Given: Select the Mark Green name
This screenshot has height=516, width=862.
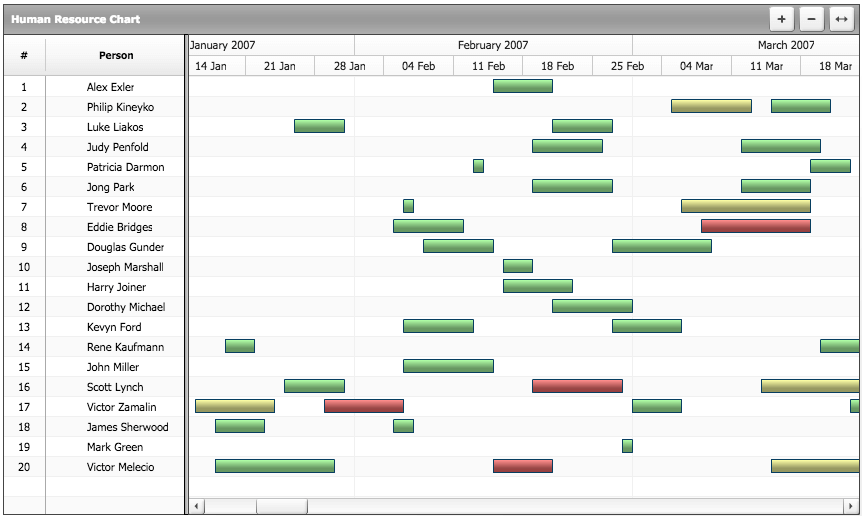Looking at the screenshot, I should point(115,447).
